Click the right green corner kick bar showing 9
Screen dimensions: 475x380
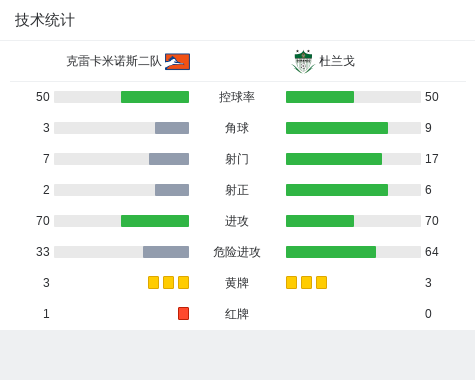[337, 128]
